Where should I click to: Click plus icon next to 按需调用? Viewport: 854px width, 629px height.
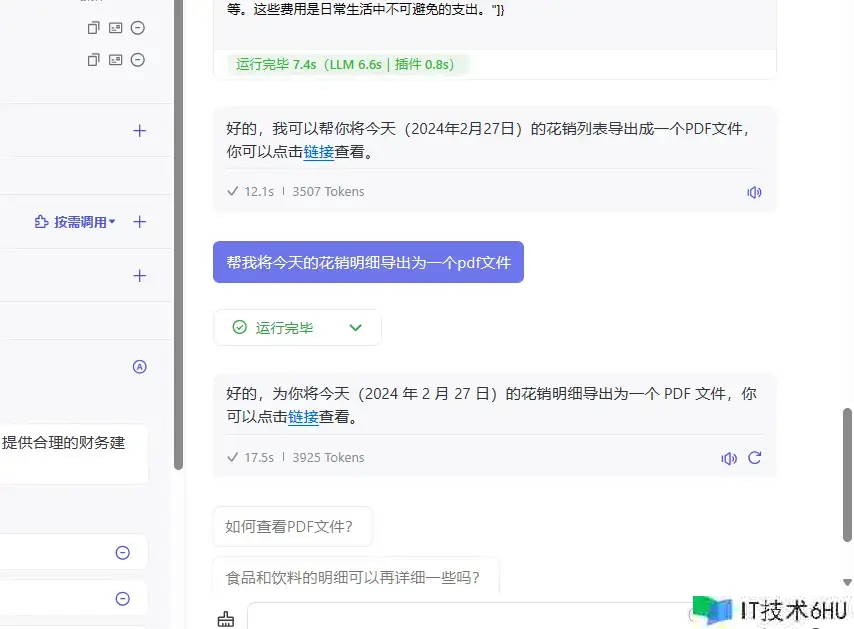140,222
